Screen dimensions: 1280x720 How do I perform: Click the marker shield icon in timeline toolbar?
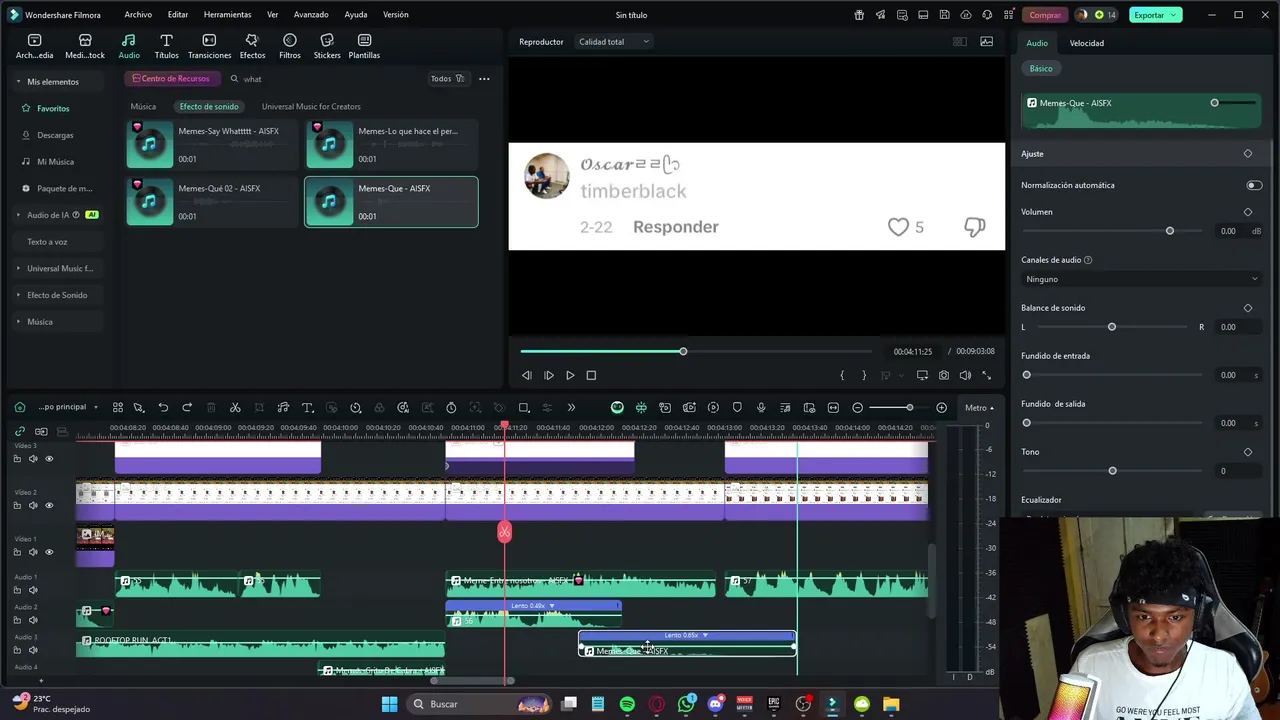point(737,408)
